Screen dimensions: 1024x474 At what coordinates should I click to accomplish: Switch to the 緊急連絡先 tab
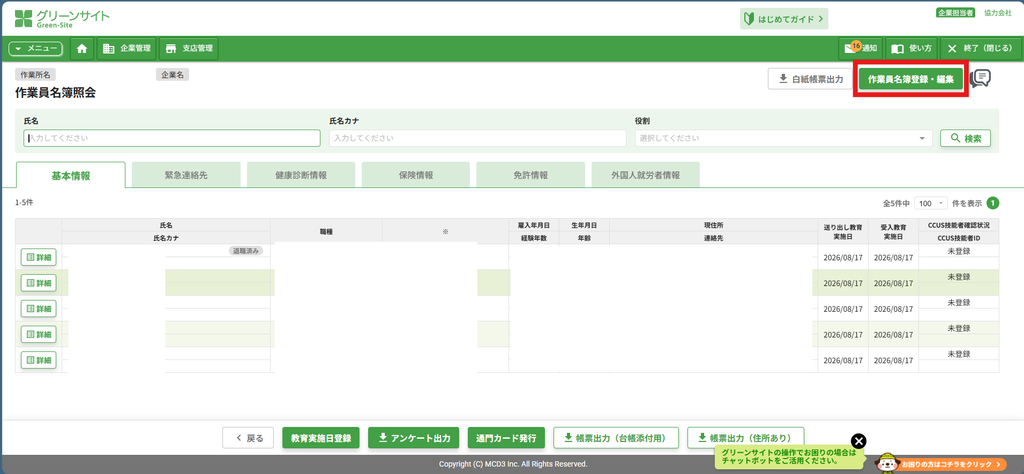(186, 175)
